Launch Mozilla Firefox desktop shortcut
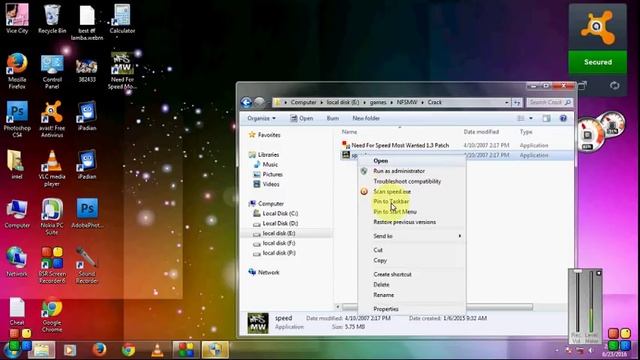 tap(17, 71)
